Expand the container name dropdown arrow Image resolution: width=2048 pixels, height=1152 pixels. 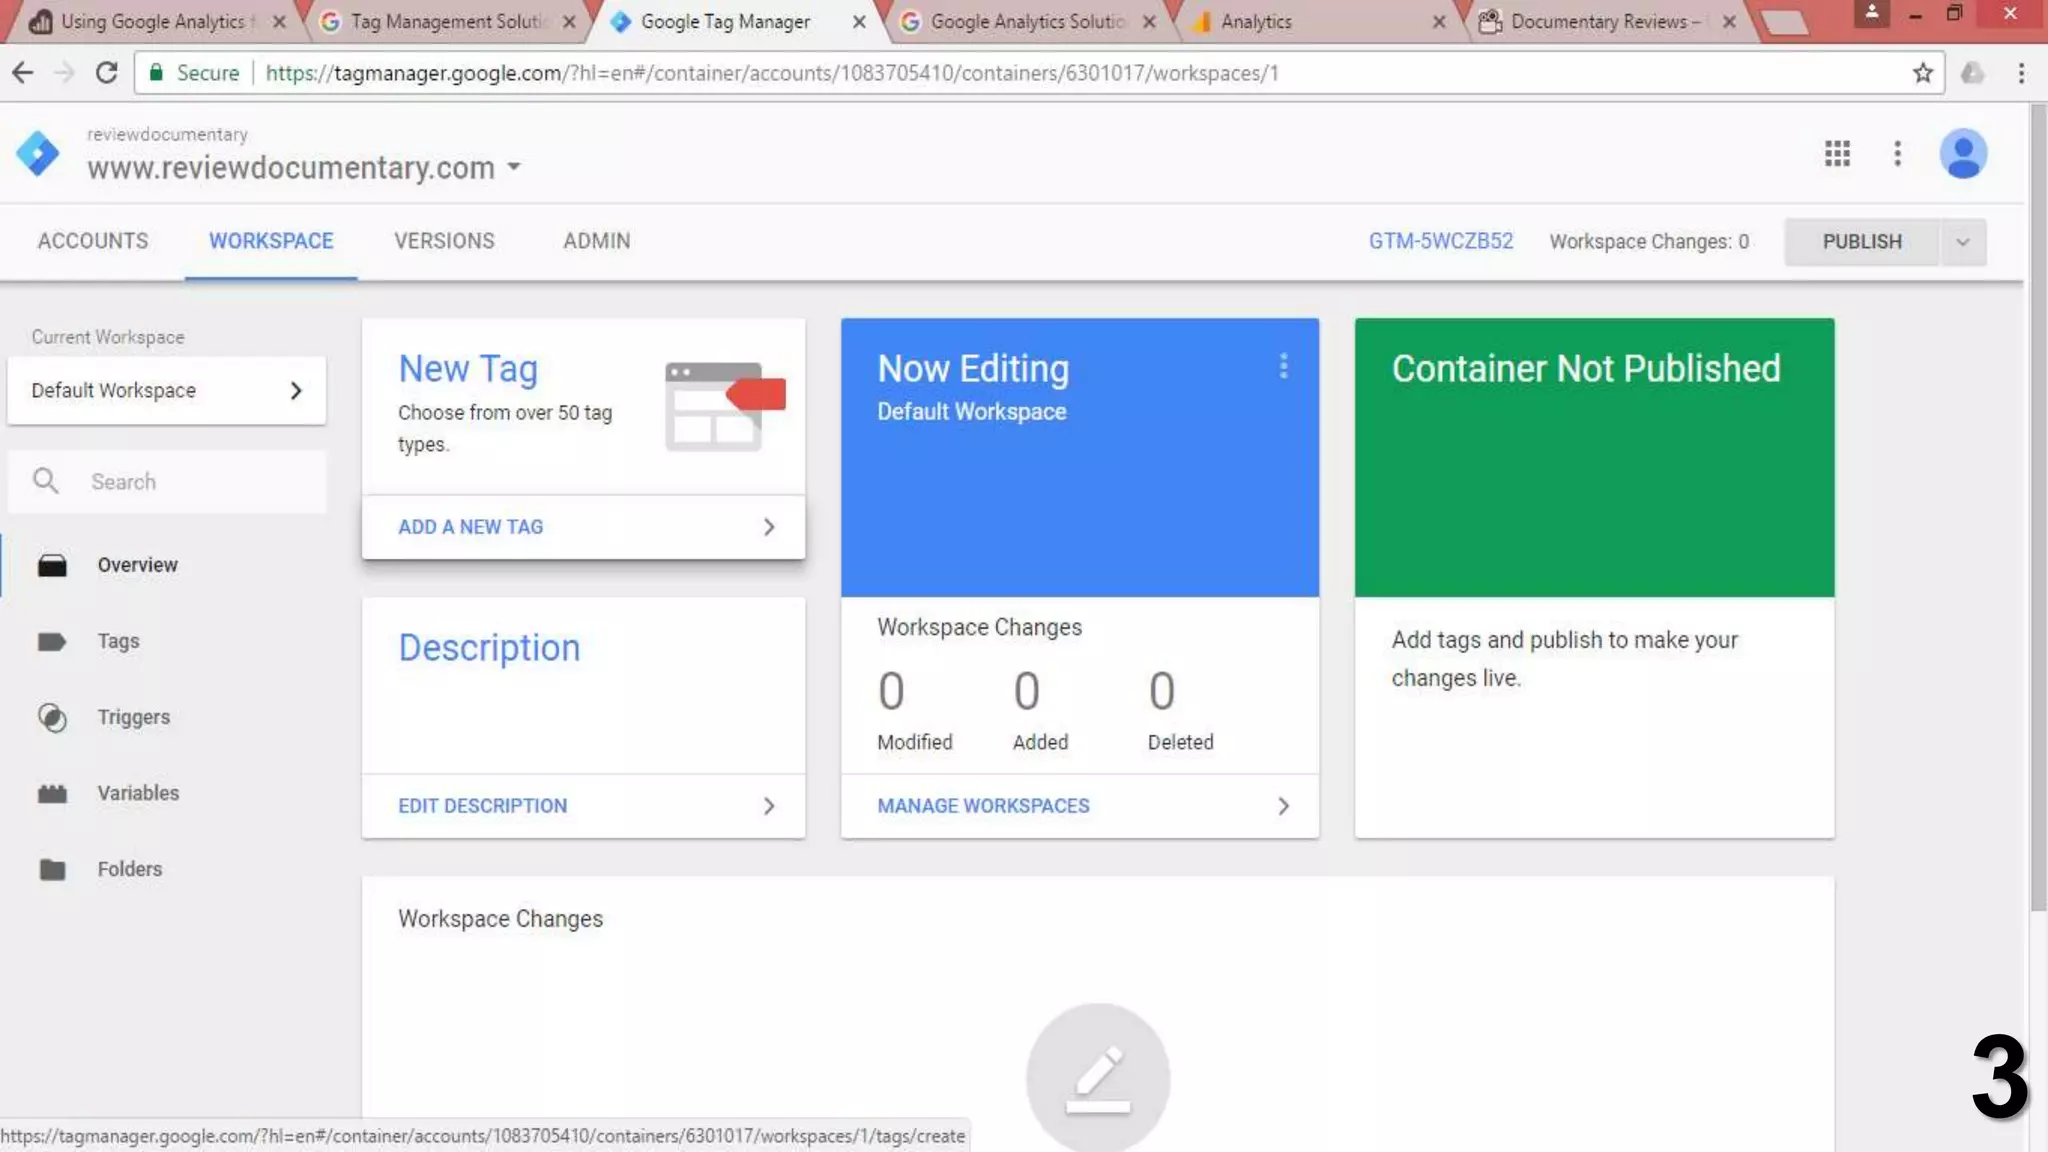[x=514, y=167]
